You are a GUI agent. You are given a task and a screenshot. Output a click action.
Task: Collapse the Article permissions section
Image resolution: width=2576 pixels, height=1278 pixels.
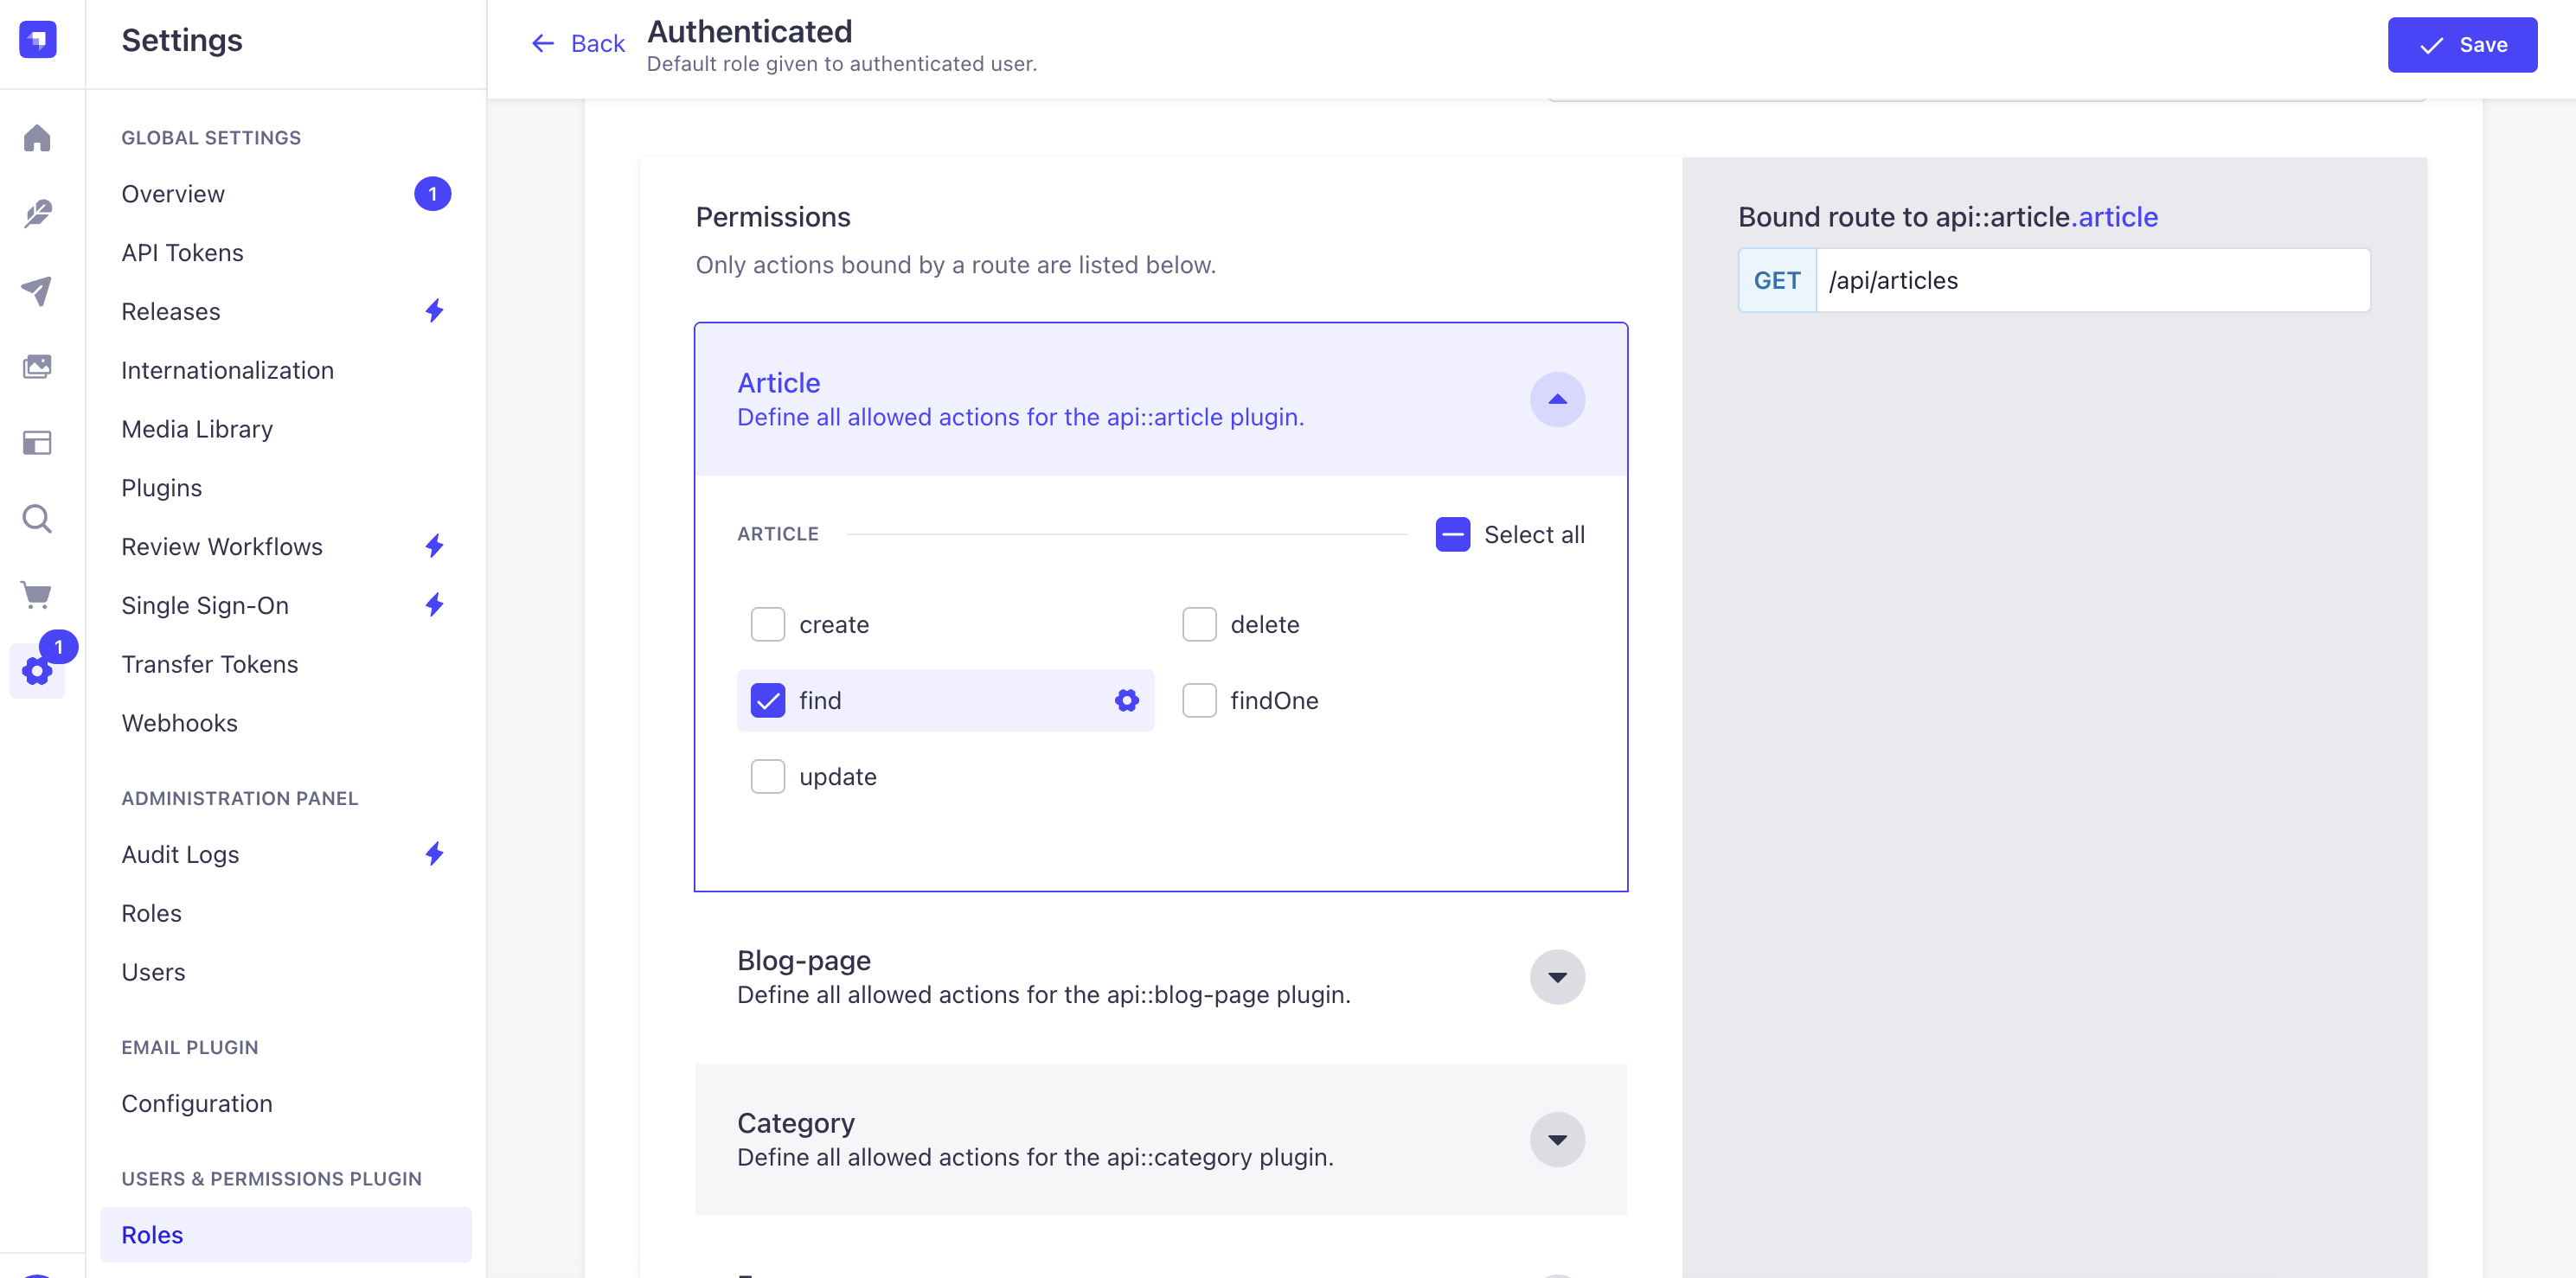[x=1556, y=399]
